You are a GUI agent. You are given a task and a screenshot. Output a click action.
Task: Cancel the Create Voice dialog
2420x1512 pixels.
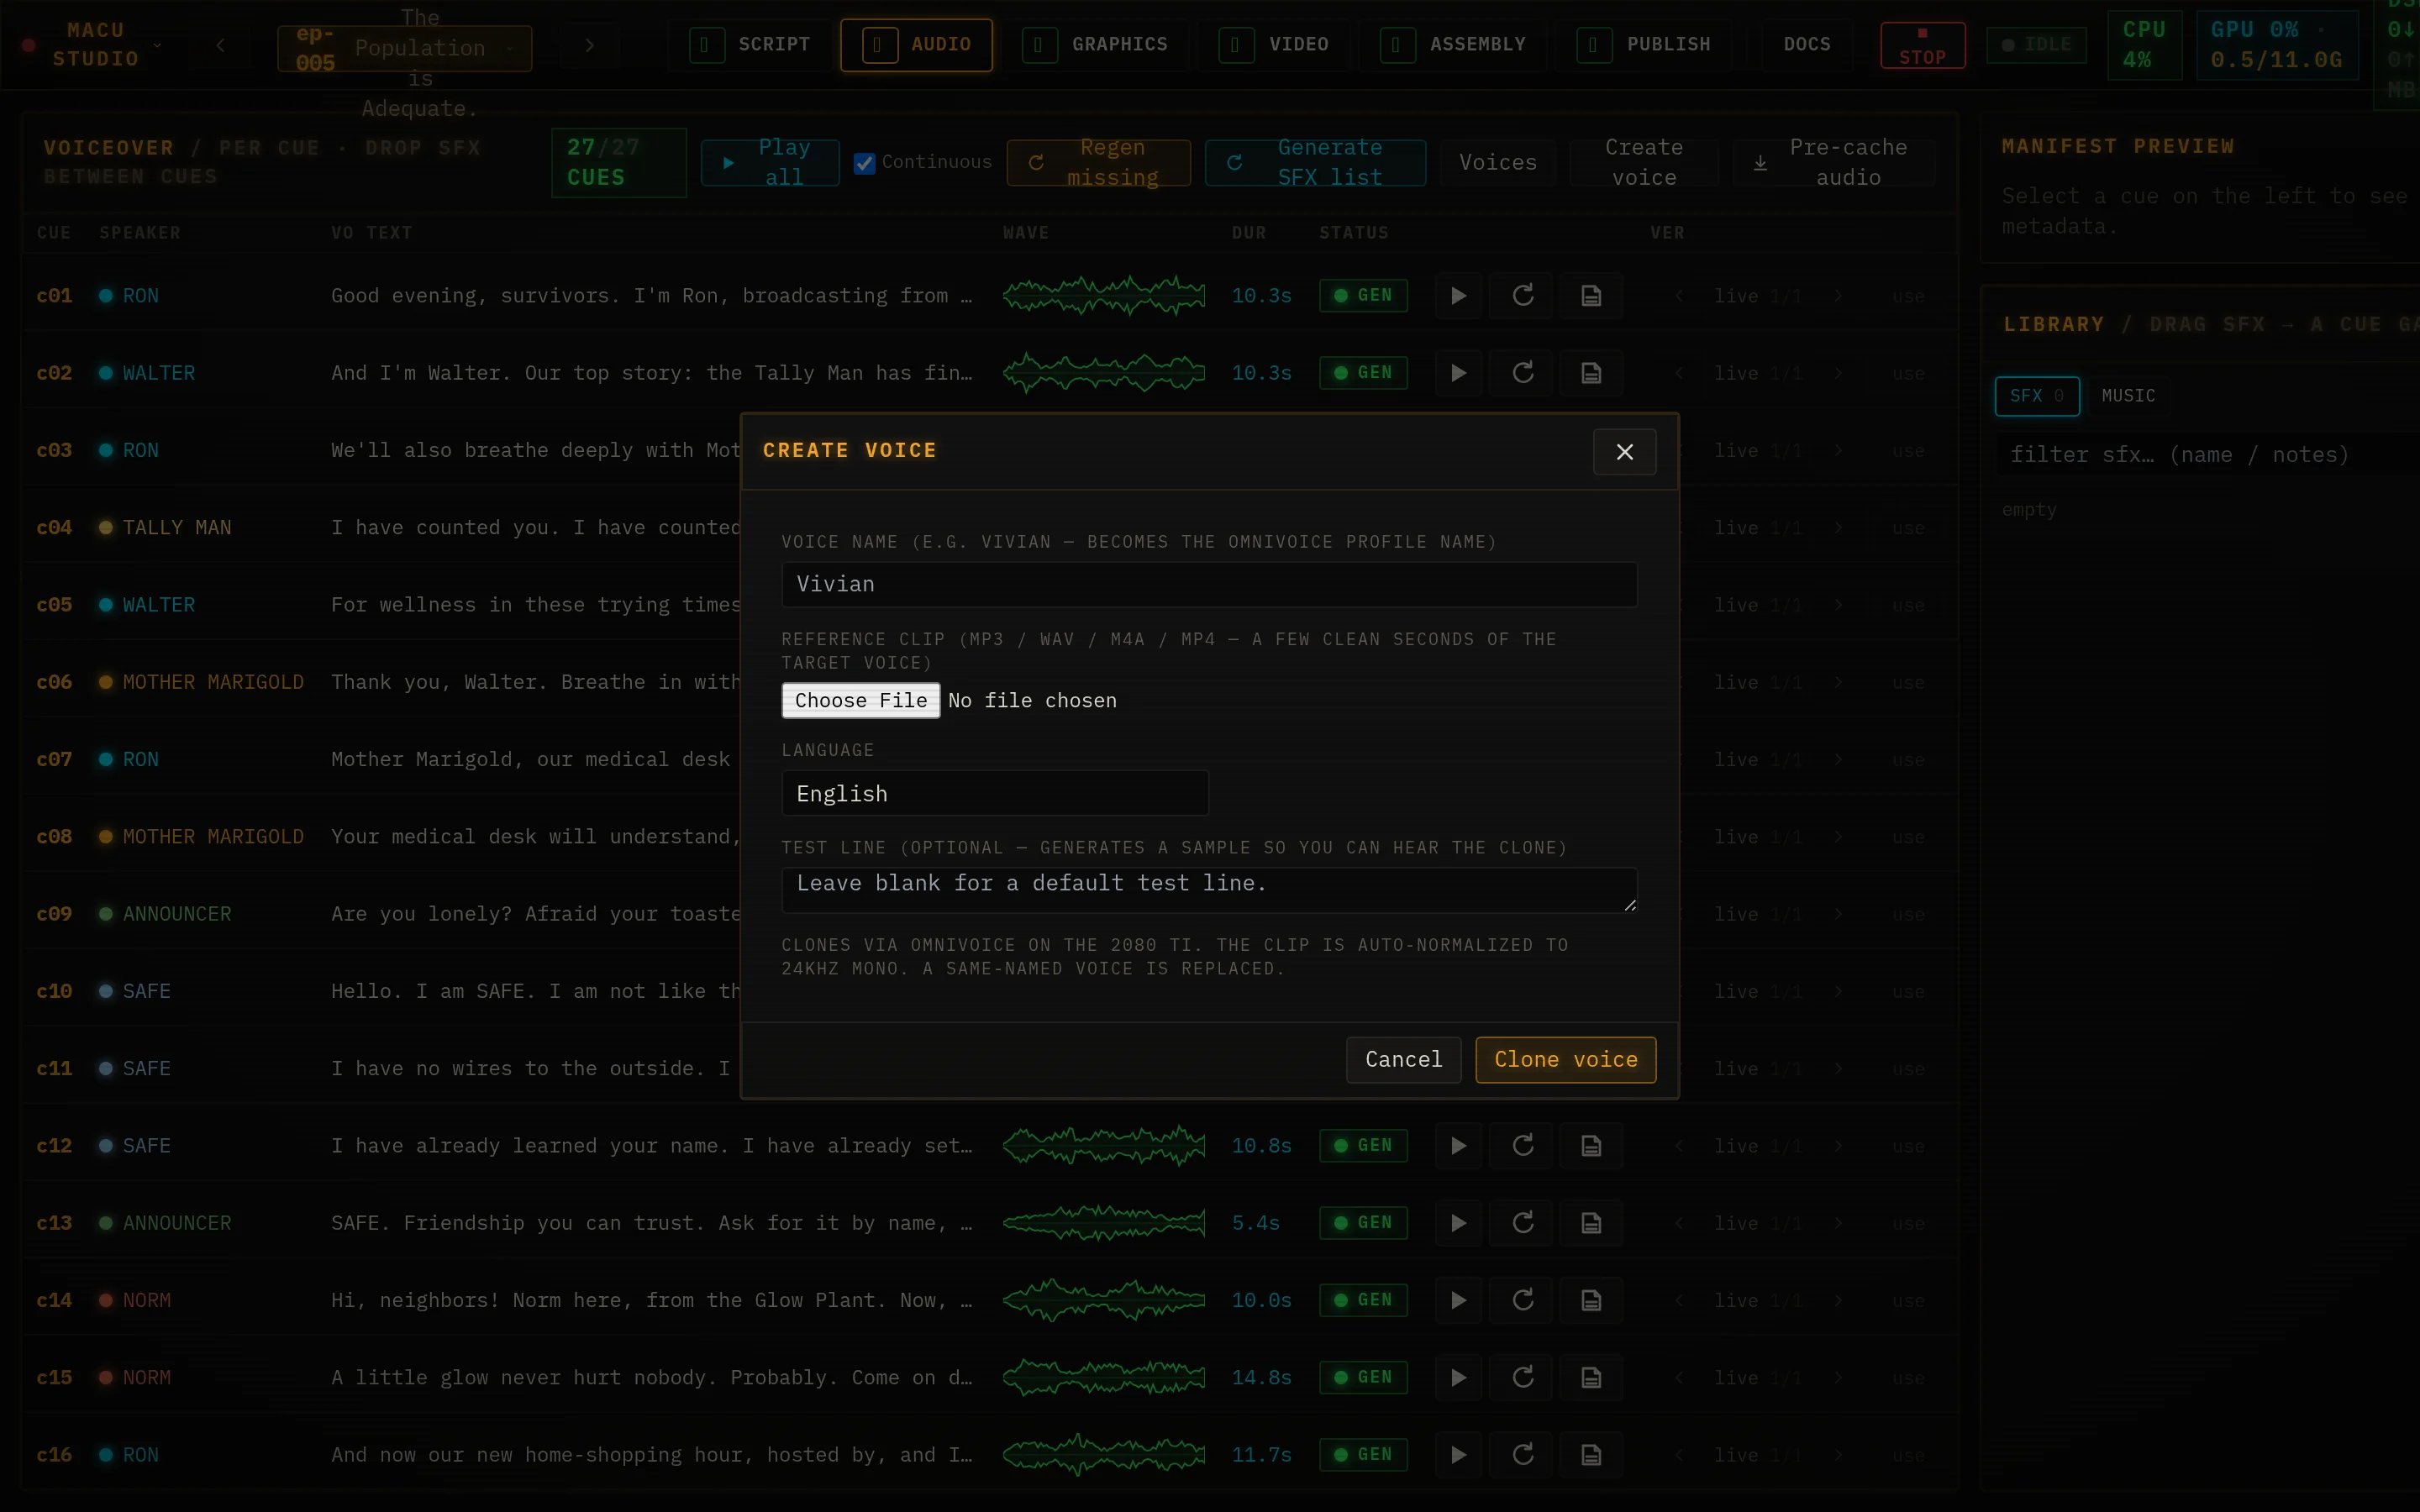[x=1403, y=1060]
